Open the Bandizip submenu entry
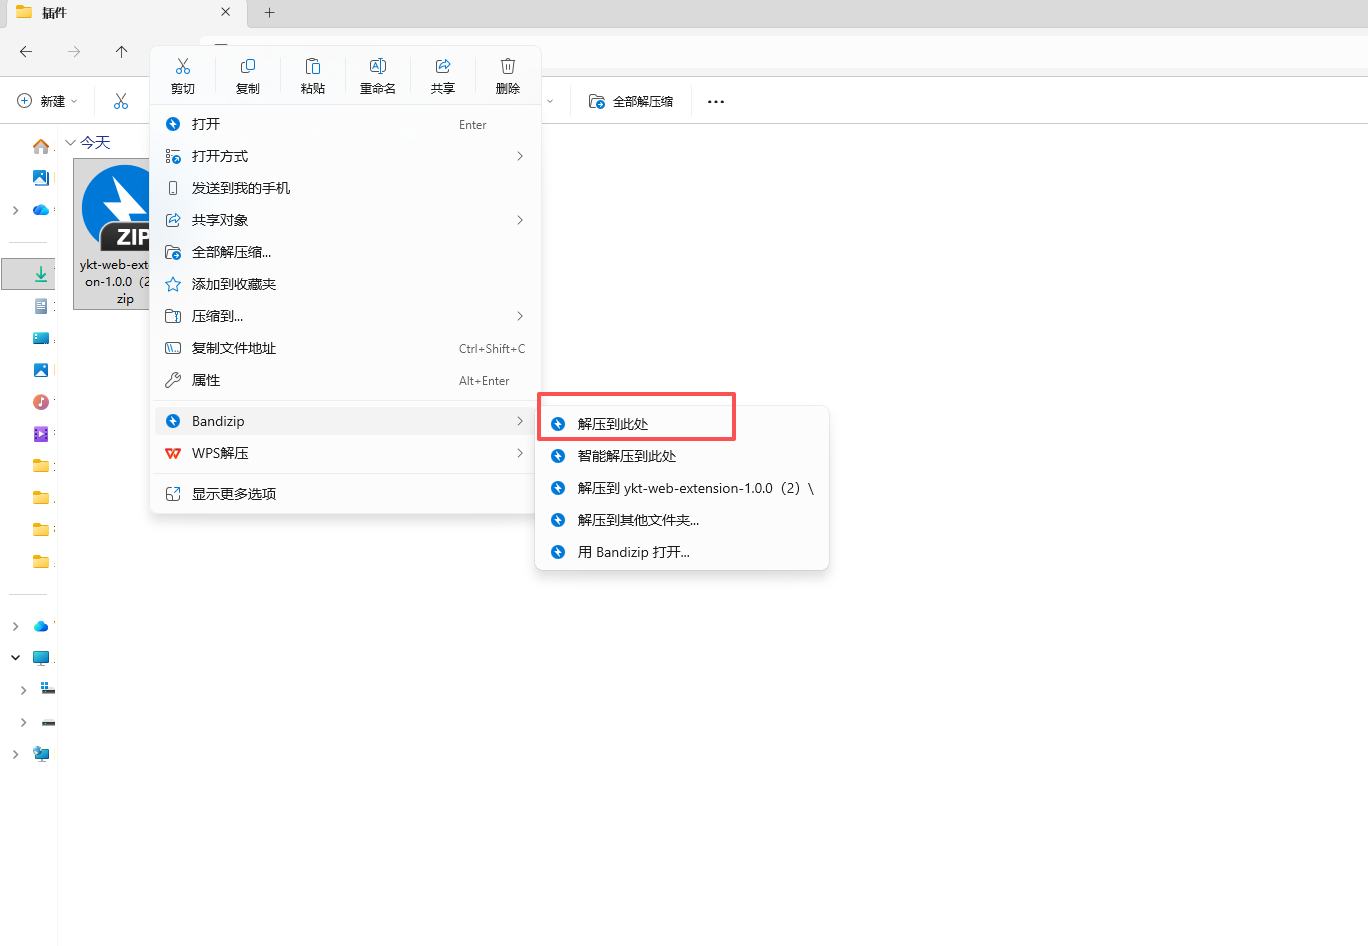 pyautogui.click(x=345, y=421)
